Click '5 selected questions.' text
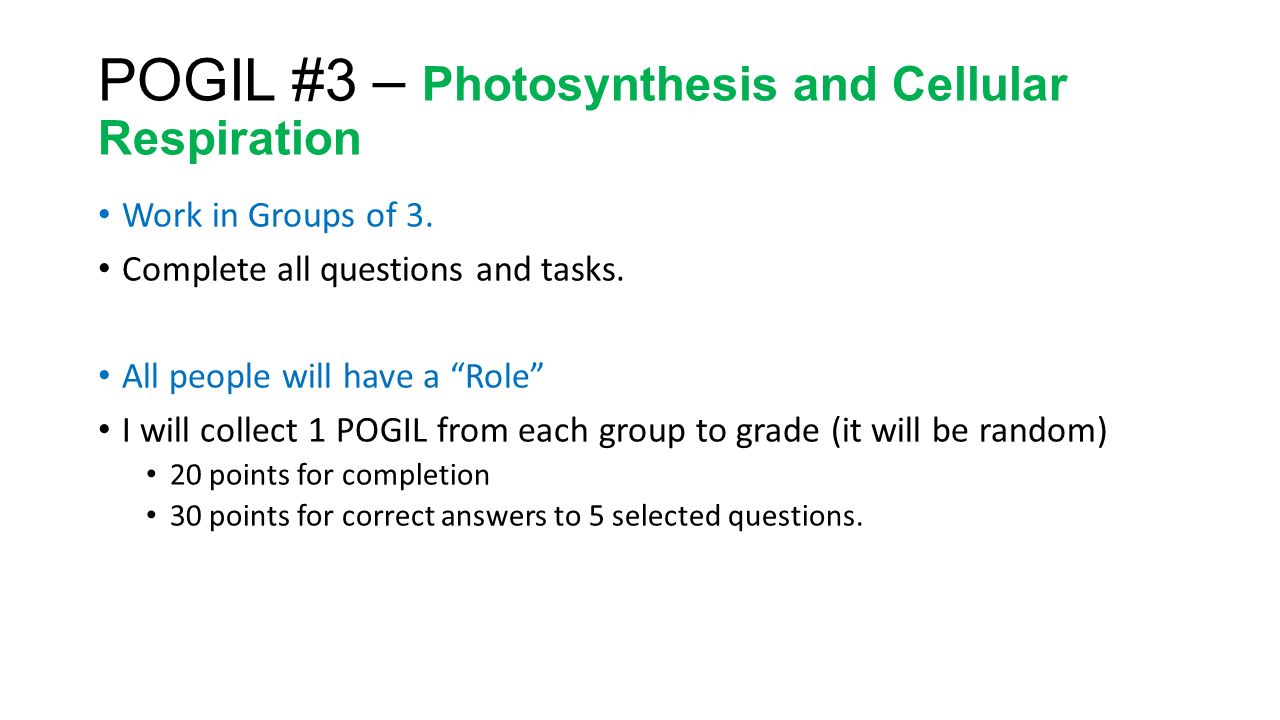This screenshot has height=720, width=1280. pyautogui.click(x=725, y=517)
